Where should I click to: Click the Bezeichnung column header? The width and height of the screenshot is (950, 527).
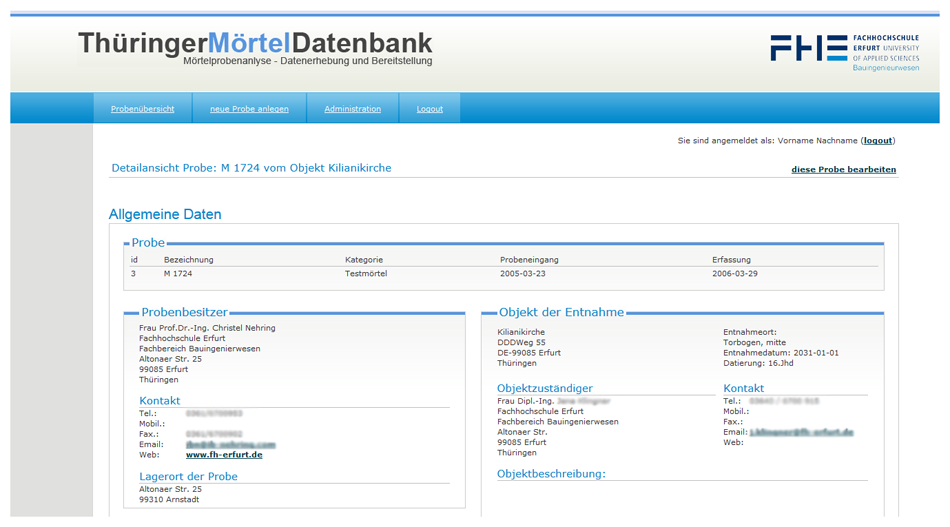click(189, 260)
